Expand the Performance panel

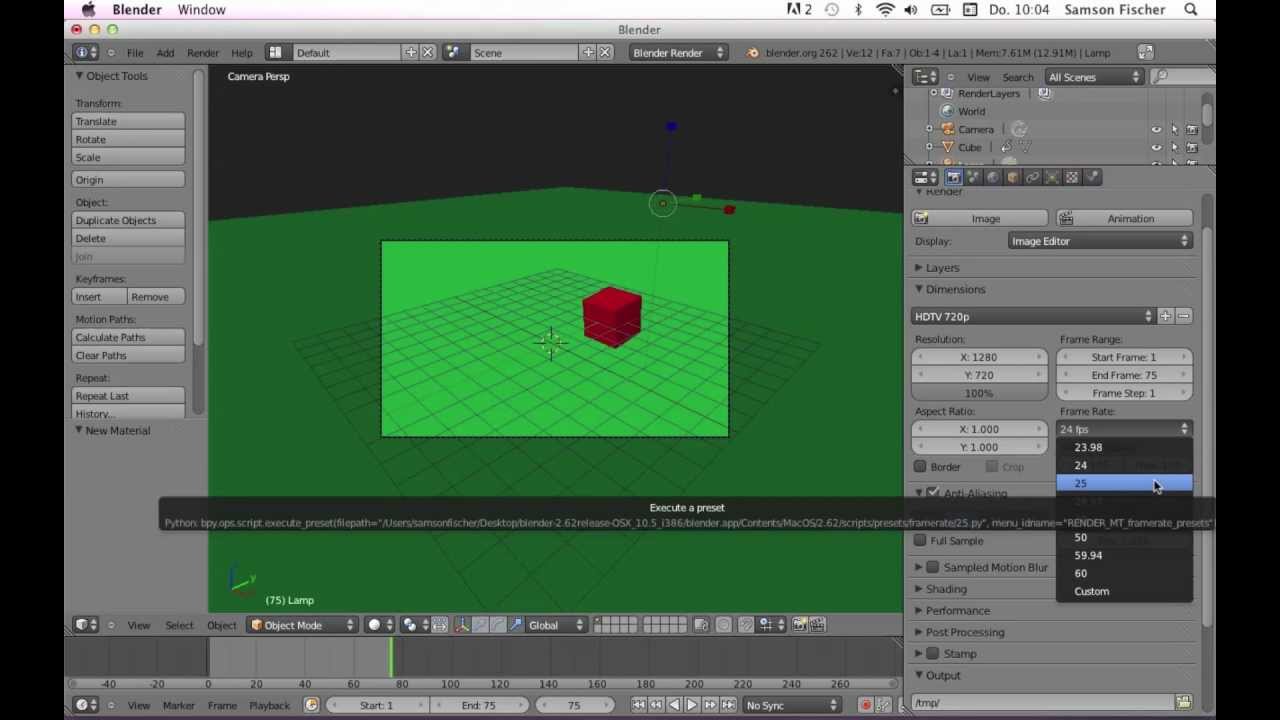(956, 611)
